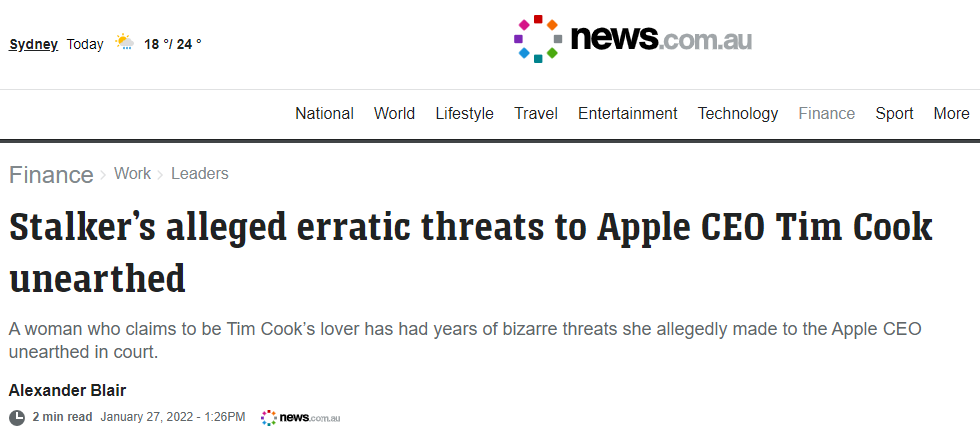Open the Technology section
980x439 pixels.
coord(738,114)
